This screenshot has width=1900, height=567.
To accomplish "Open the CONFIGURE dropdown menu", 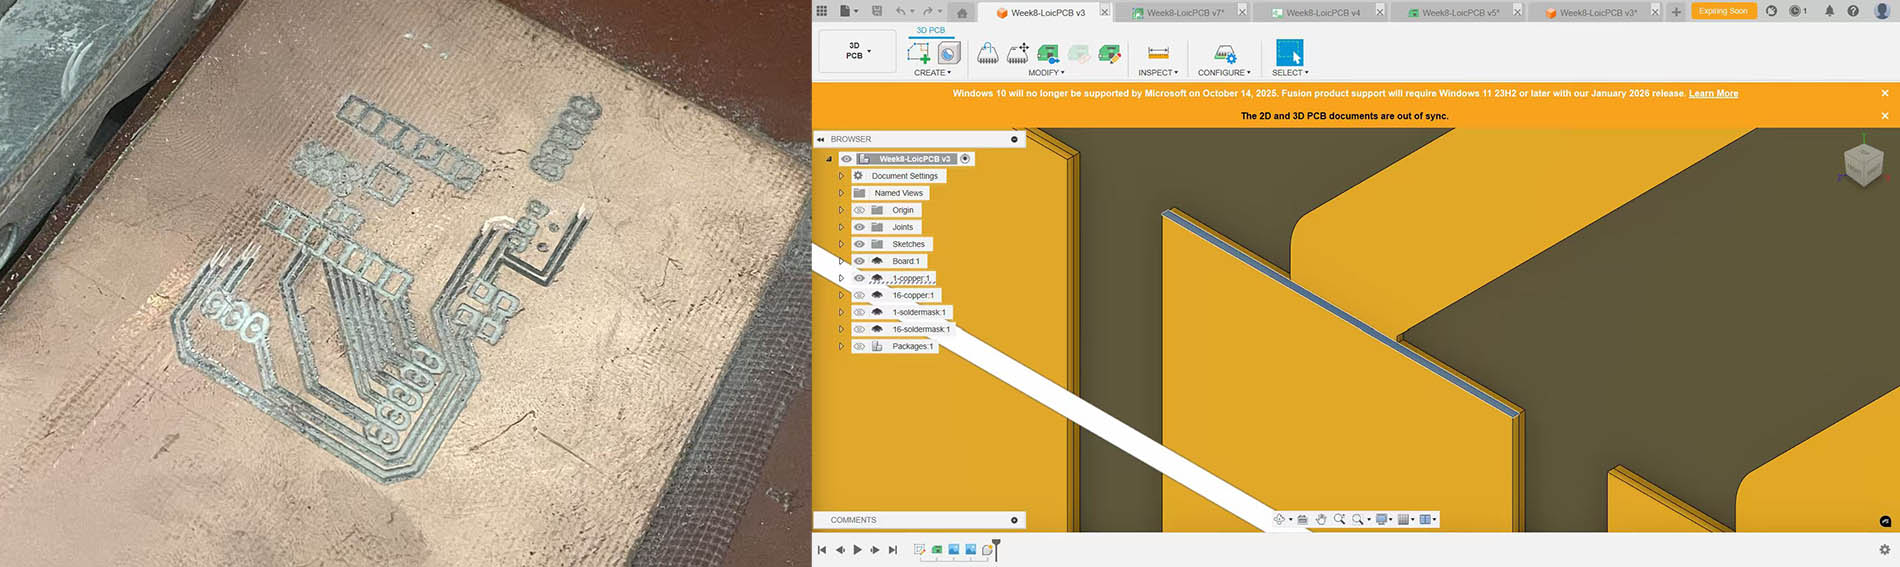I will click(x=1224, y=73).
